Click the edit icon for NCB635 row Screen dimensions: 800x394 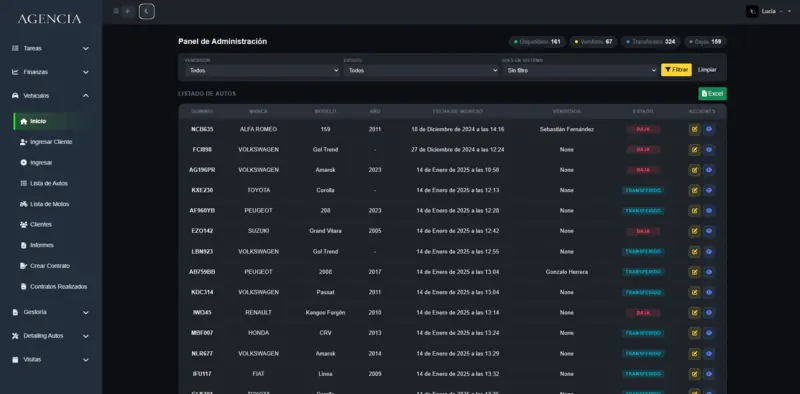tap(694, 129)
